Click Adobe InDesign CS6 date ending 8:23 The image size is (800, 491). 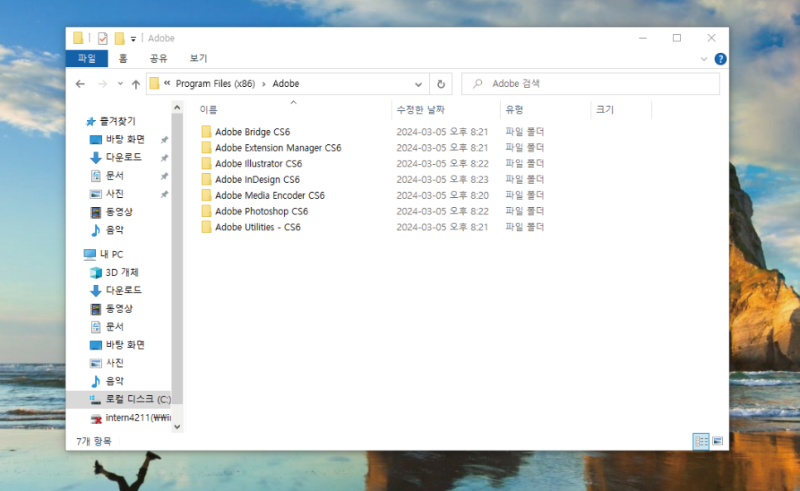click(442, 179)
